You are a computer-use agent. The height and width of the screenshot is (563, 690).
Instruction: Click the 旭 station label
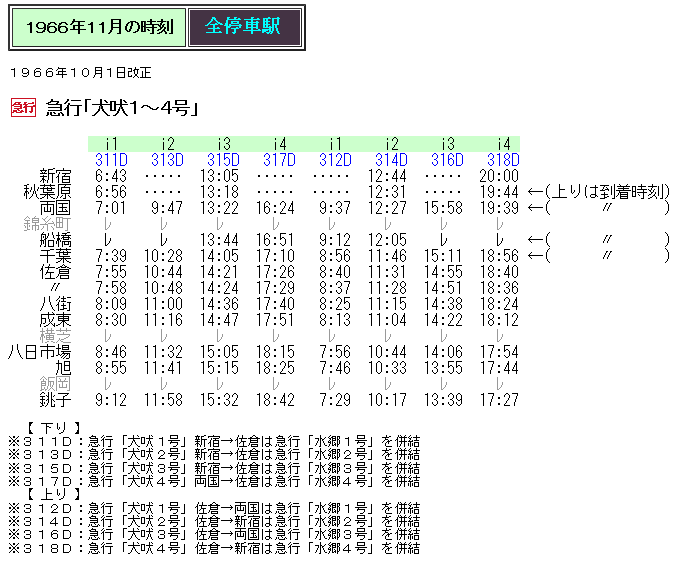[x=63, y=368]
